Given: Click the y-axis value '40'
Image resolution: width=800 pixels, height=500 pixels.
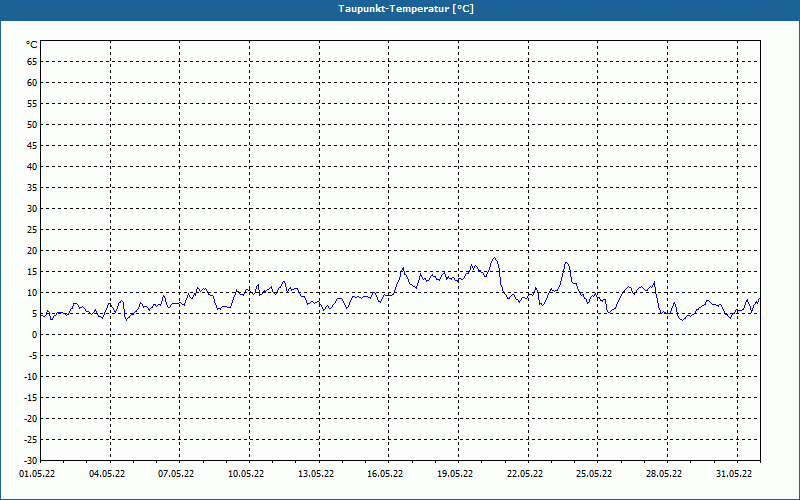Looking at the screenshot, I should pyautogui.click(x=32, y=167).
